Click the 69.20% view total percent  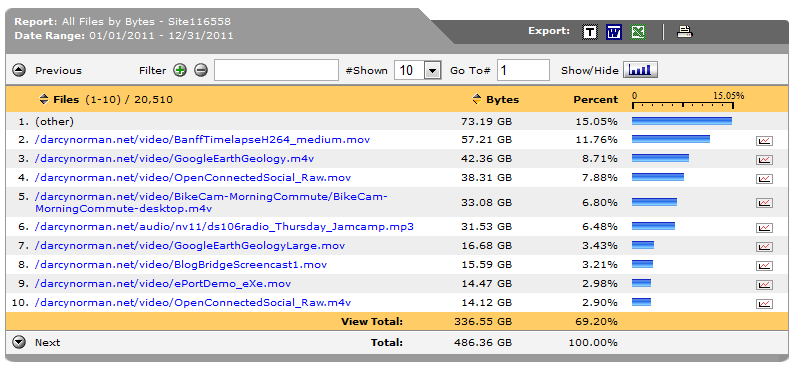596,321
